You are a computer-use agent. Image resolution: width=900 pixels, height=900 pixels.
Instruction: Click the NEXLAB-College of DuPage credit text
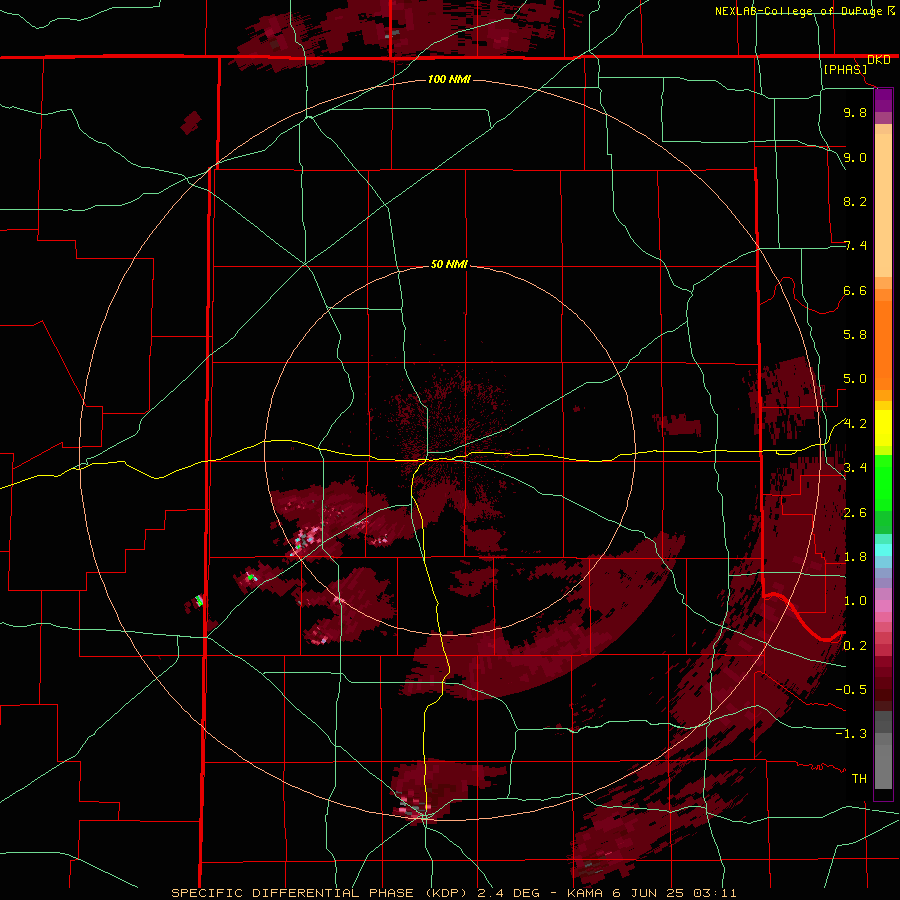(799, 11)
